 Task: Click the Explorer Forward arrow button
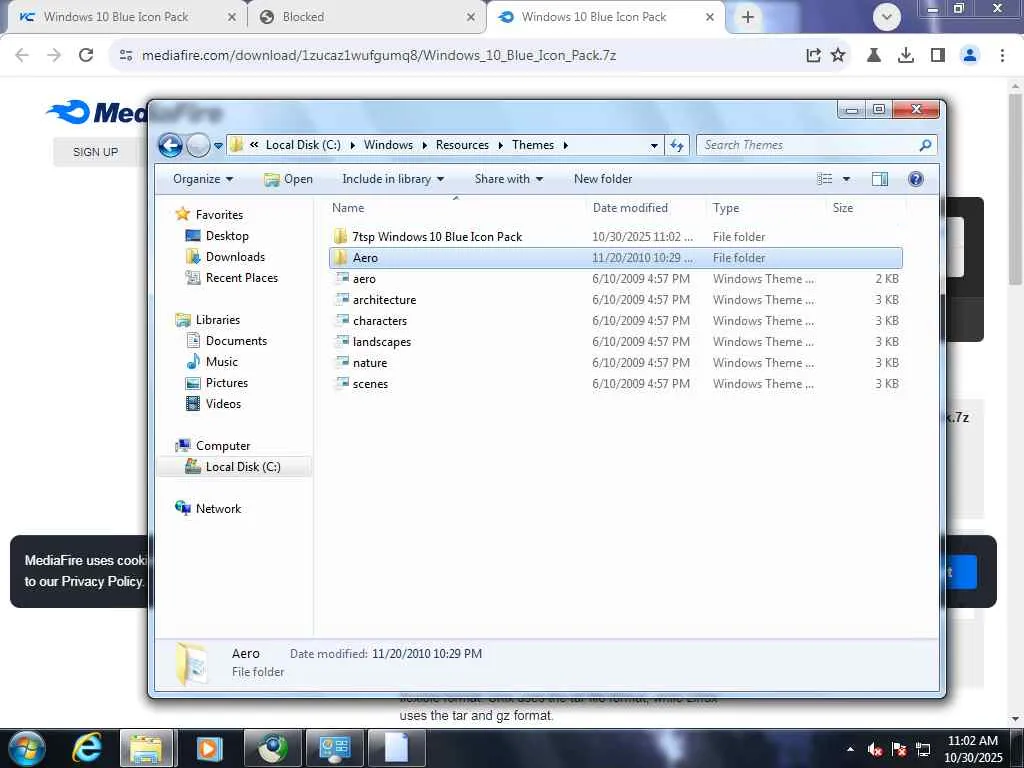198,145
